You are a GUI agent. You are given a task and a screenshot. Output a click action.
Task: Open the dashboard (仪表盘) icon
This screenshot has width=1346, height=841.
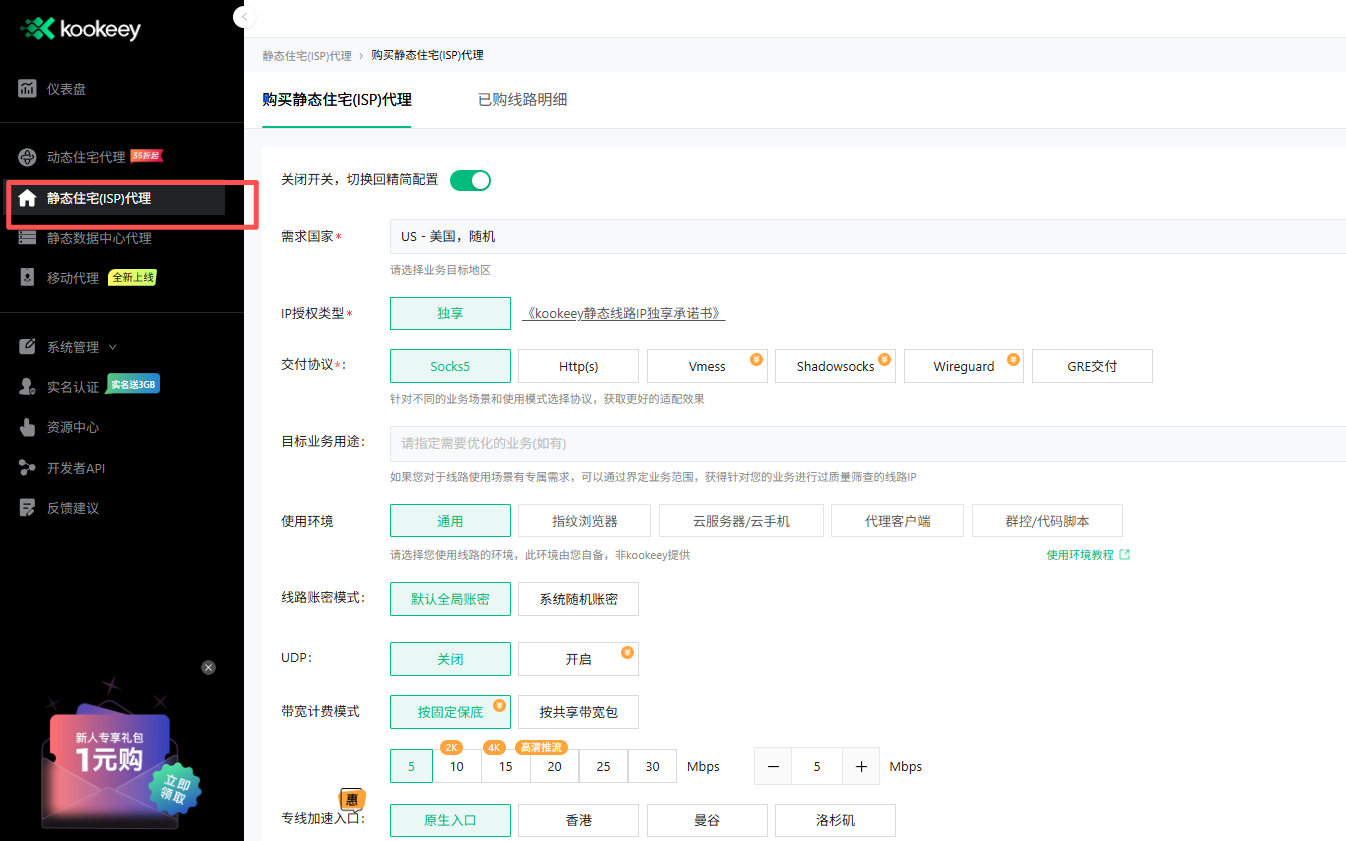[x=28, y=89]
